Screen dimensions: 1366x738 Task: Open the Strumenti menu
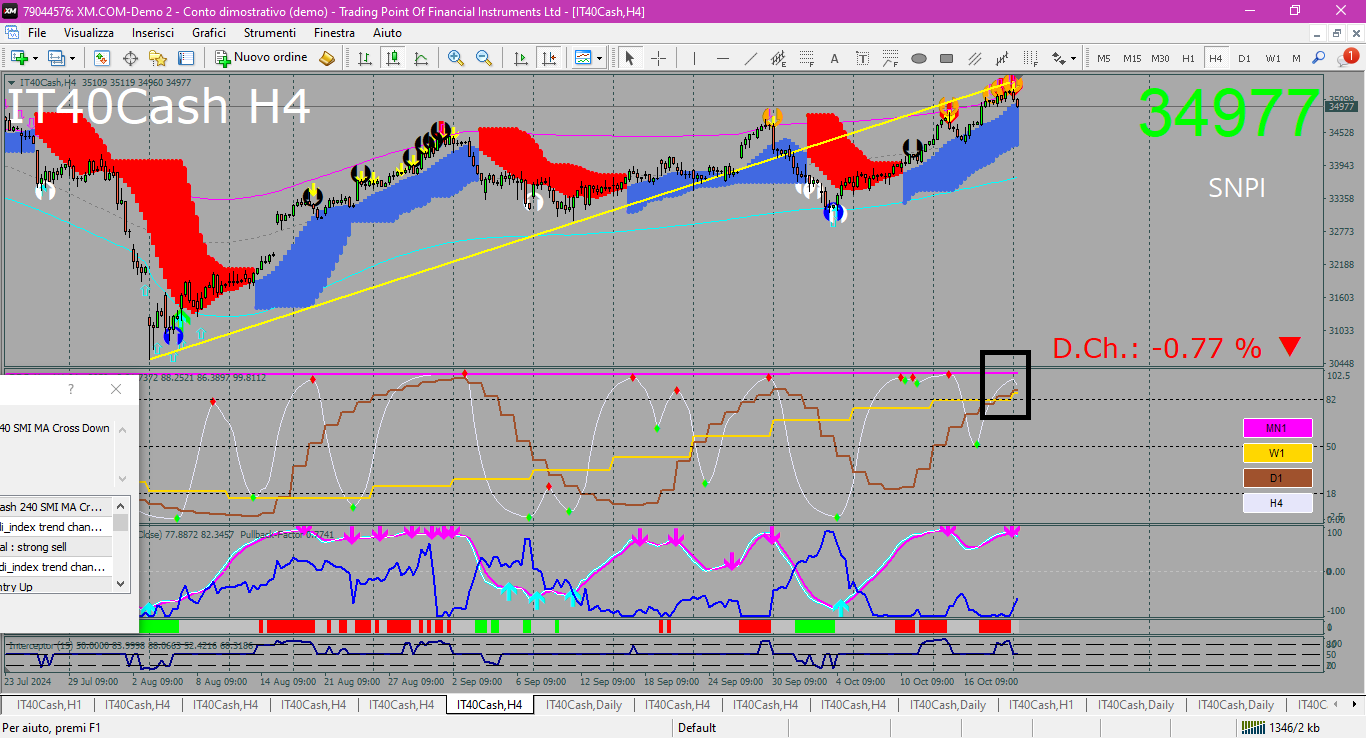tap(270, 33)
